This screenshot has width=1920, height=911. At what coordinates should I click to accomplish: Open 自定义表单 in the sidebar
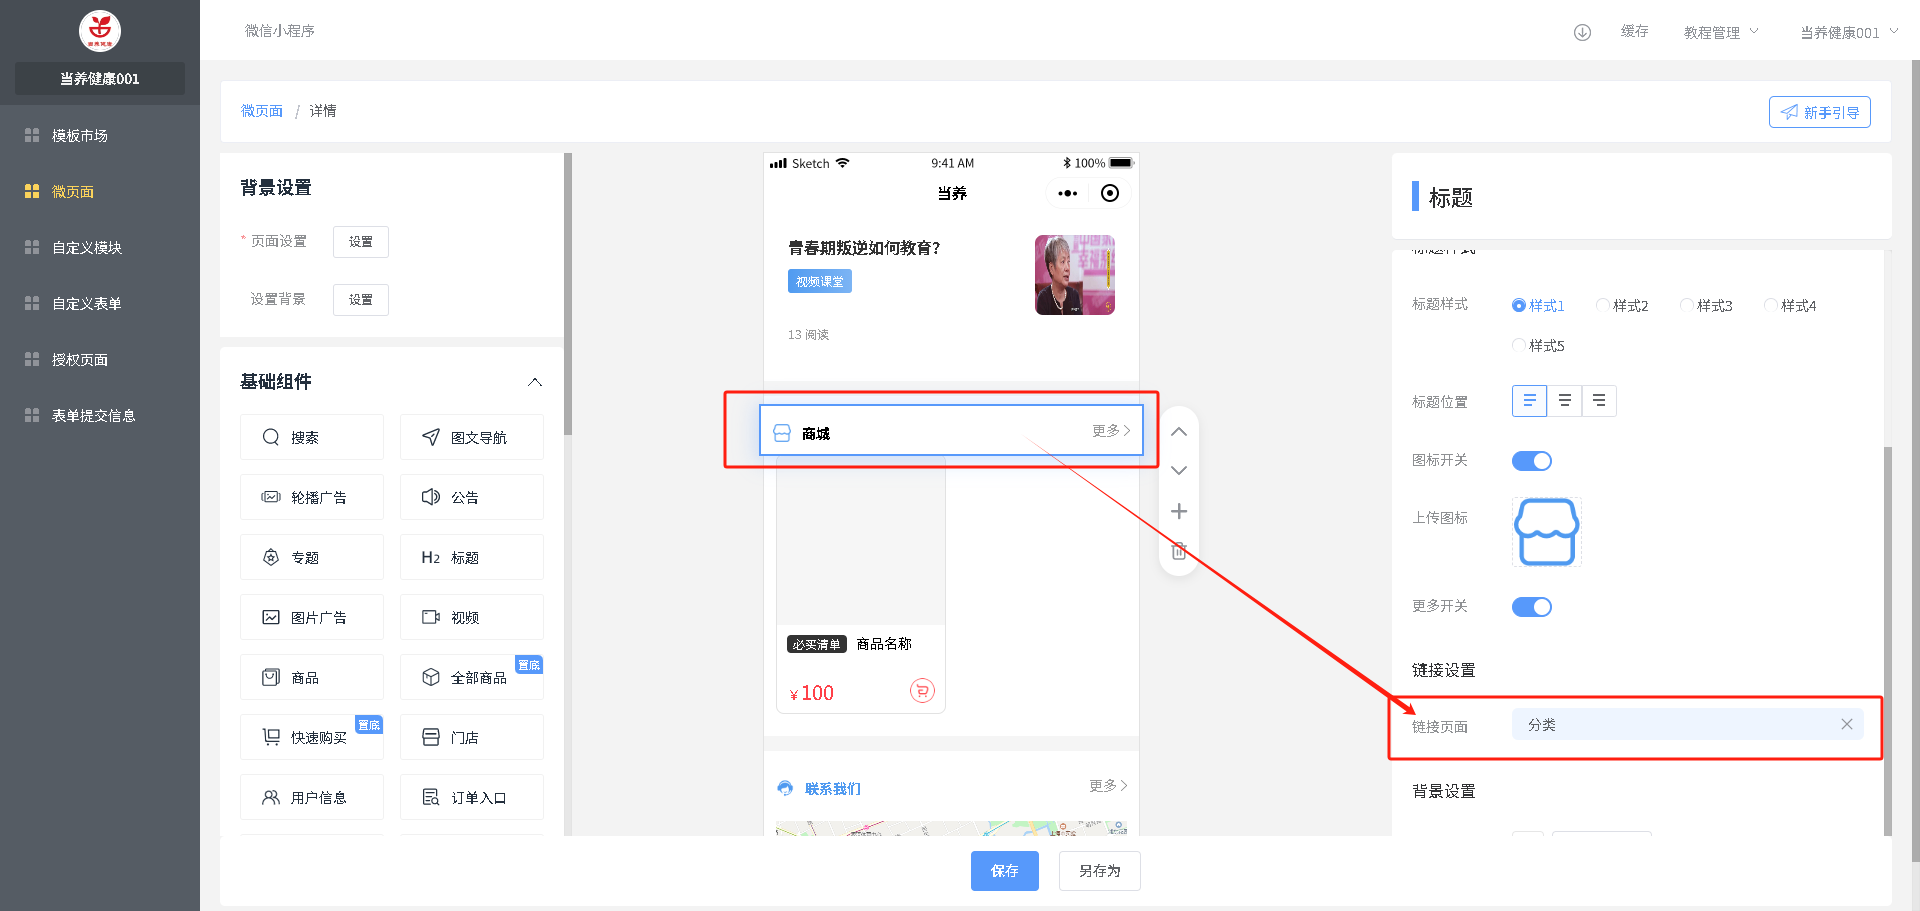pos(86,304)
